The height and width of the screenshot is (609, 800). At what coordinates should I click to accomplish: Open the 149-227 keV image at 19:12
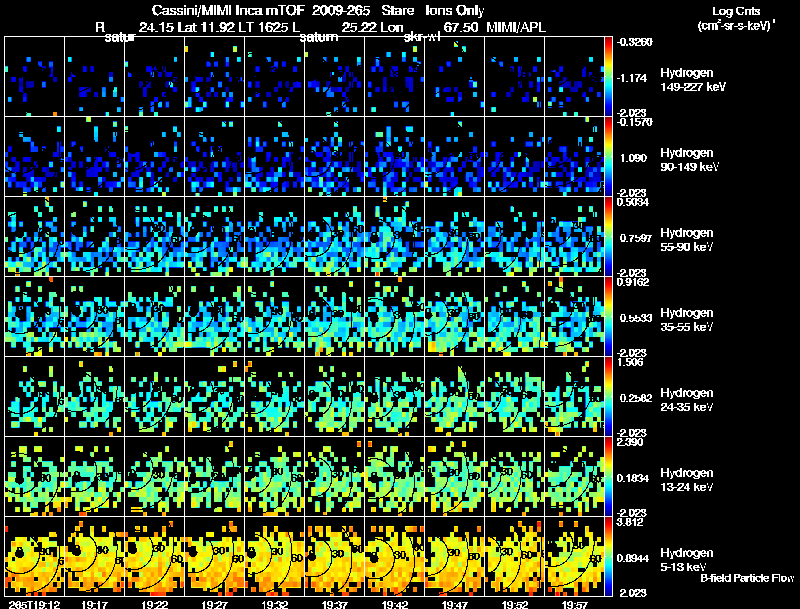(35, 77)
